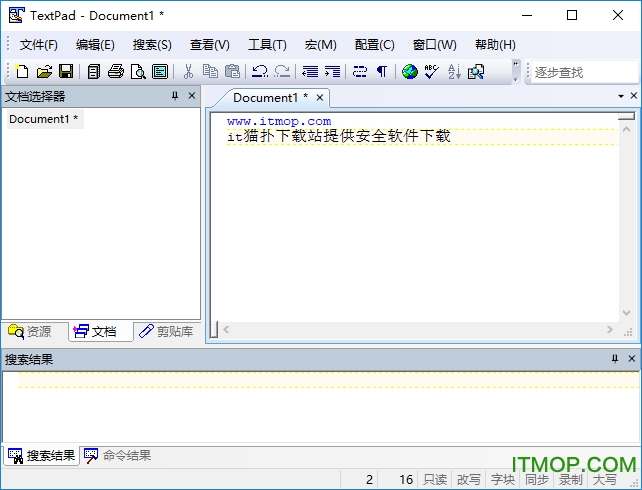Click the www.itmop.com link in editor

click(279, 121)
